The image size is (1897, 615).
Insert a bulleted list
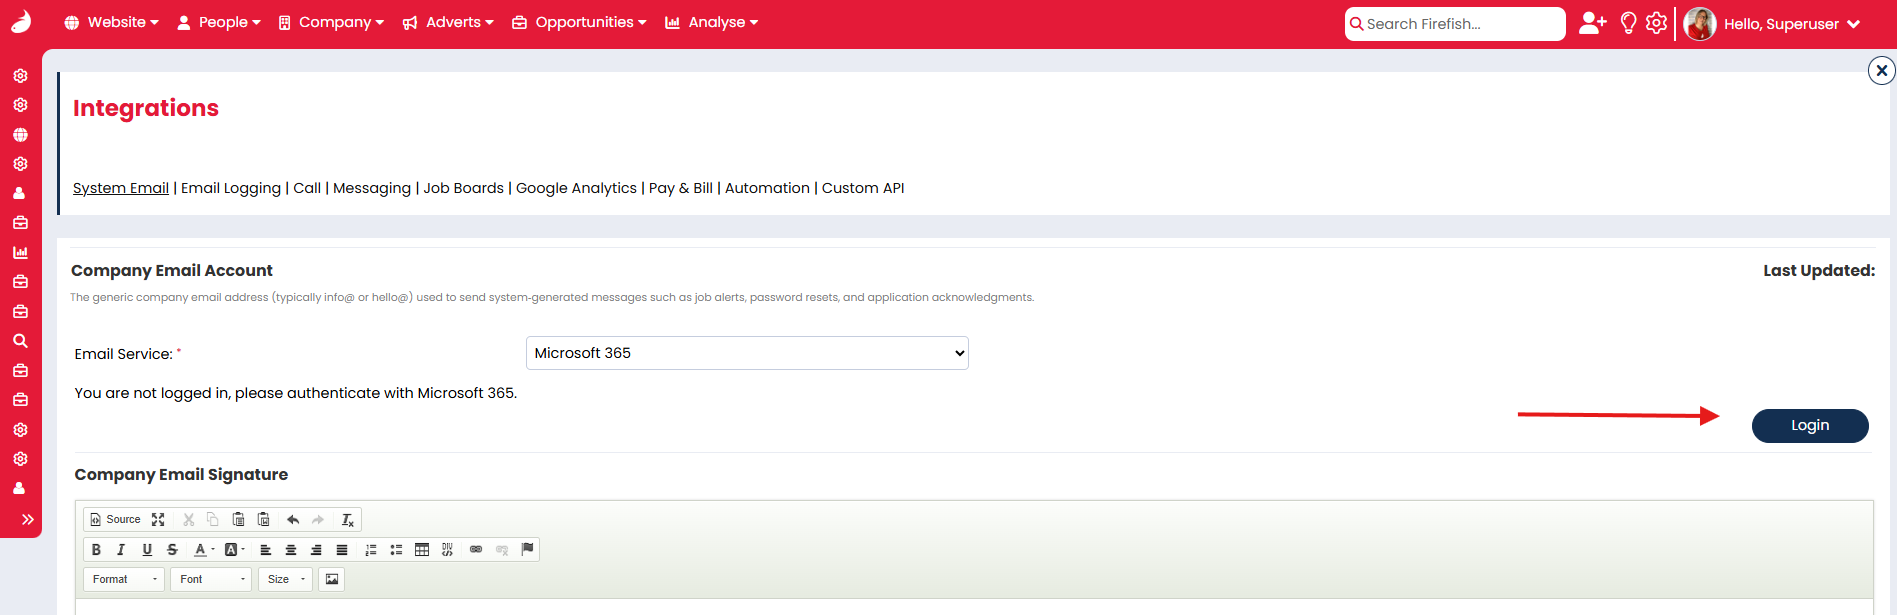(x=396, y=549)
